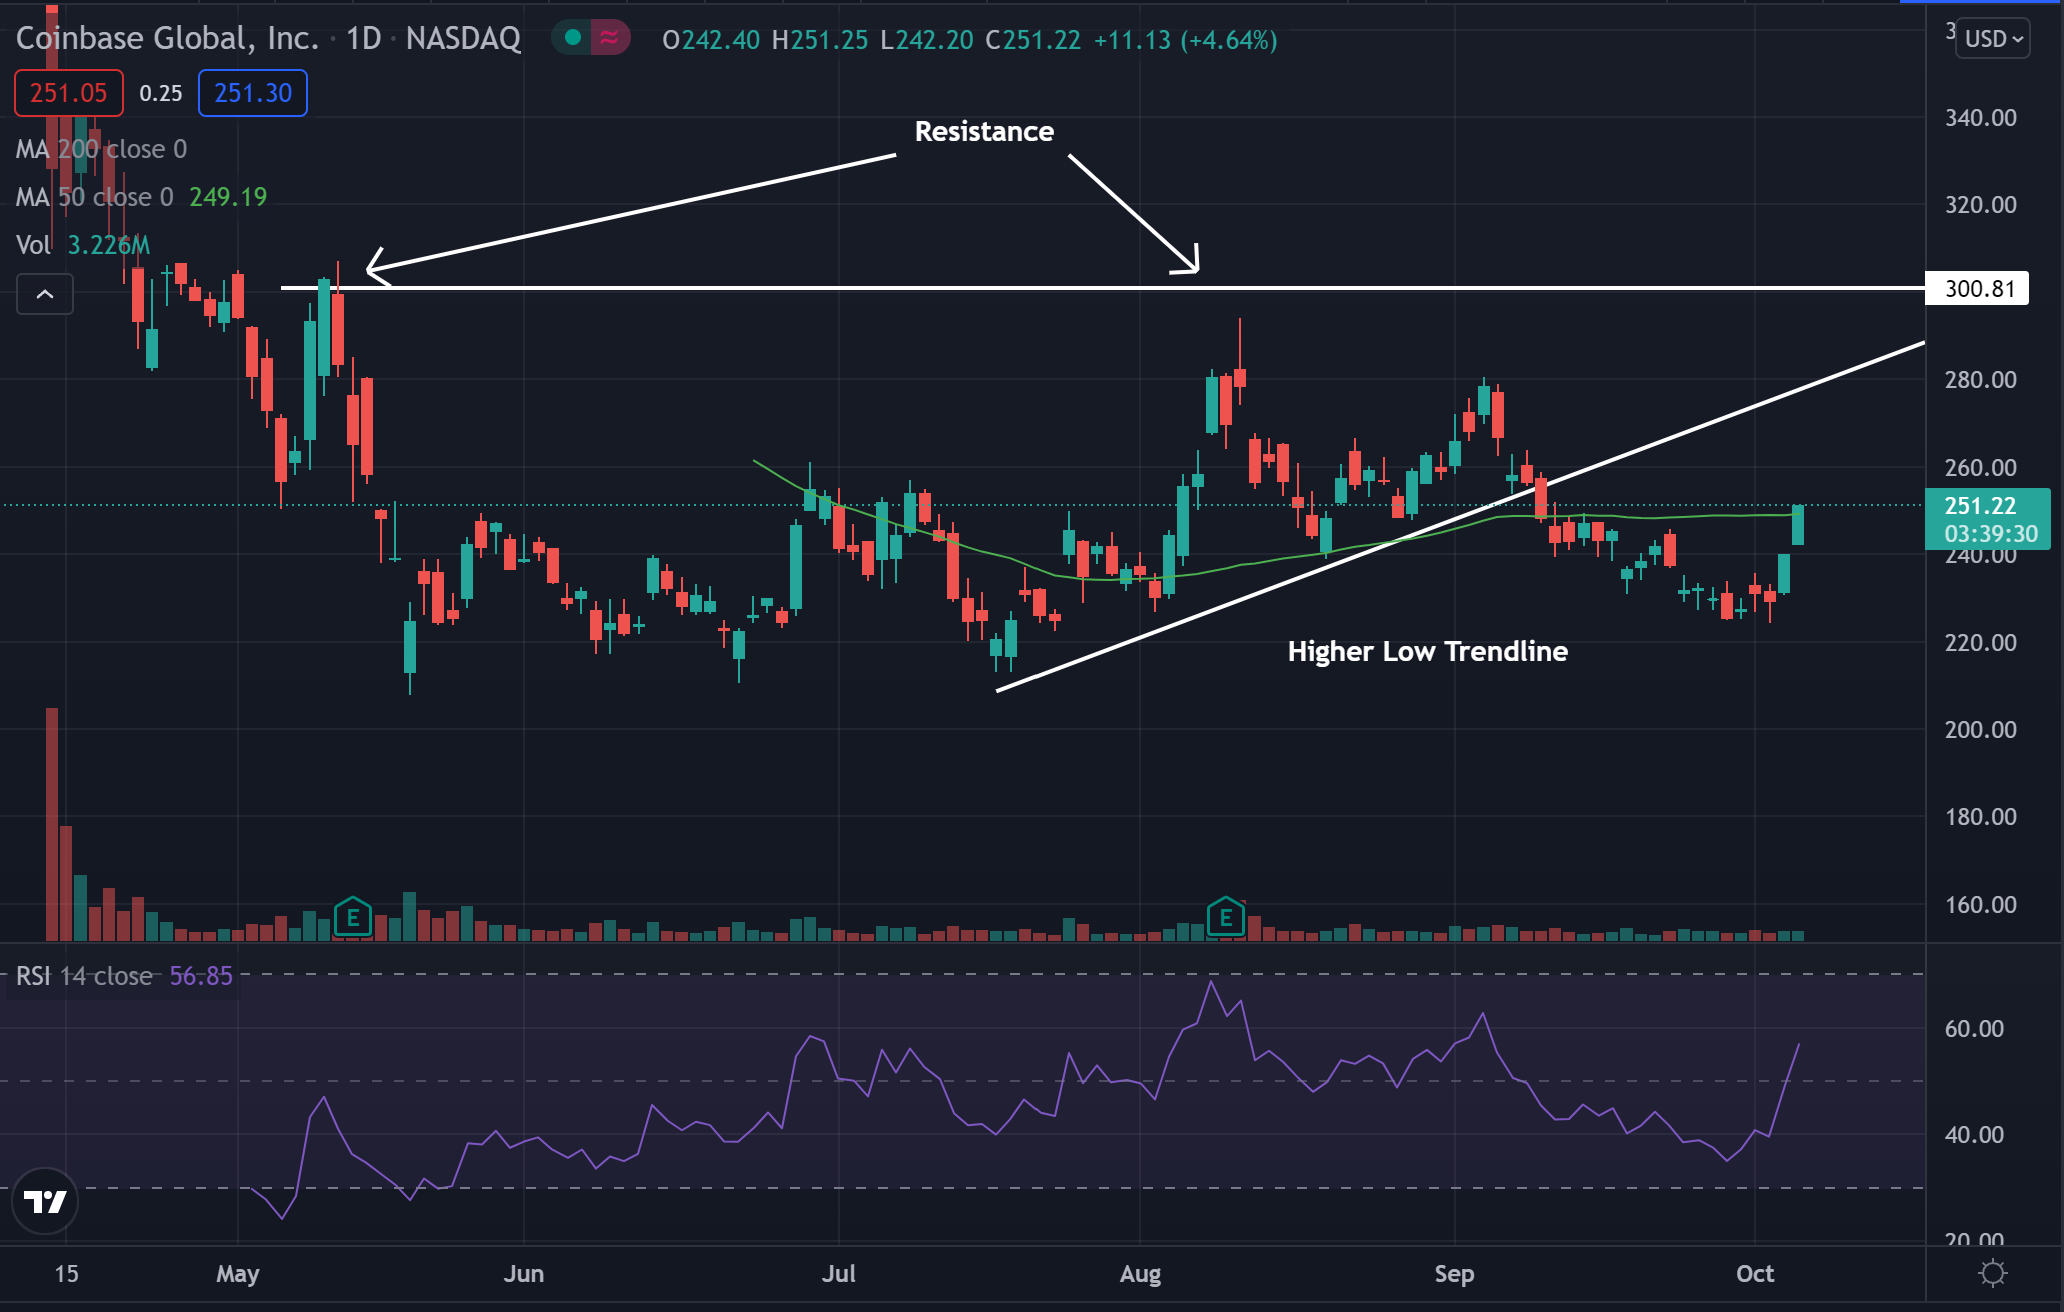
Task: Click the Jul date label on time axis
Action: pos(838,1274)
